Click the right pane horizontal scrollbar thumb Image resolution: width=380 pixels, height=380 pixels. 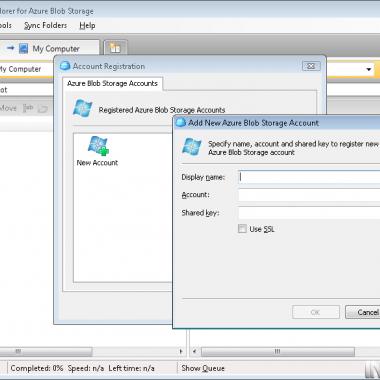278,351
